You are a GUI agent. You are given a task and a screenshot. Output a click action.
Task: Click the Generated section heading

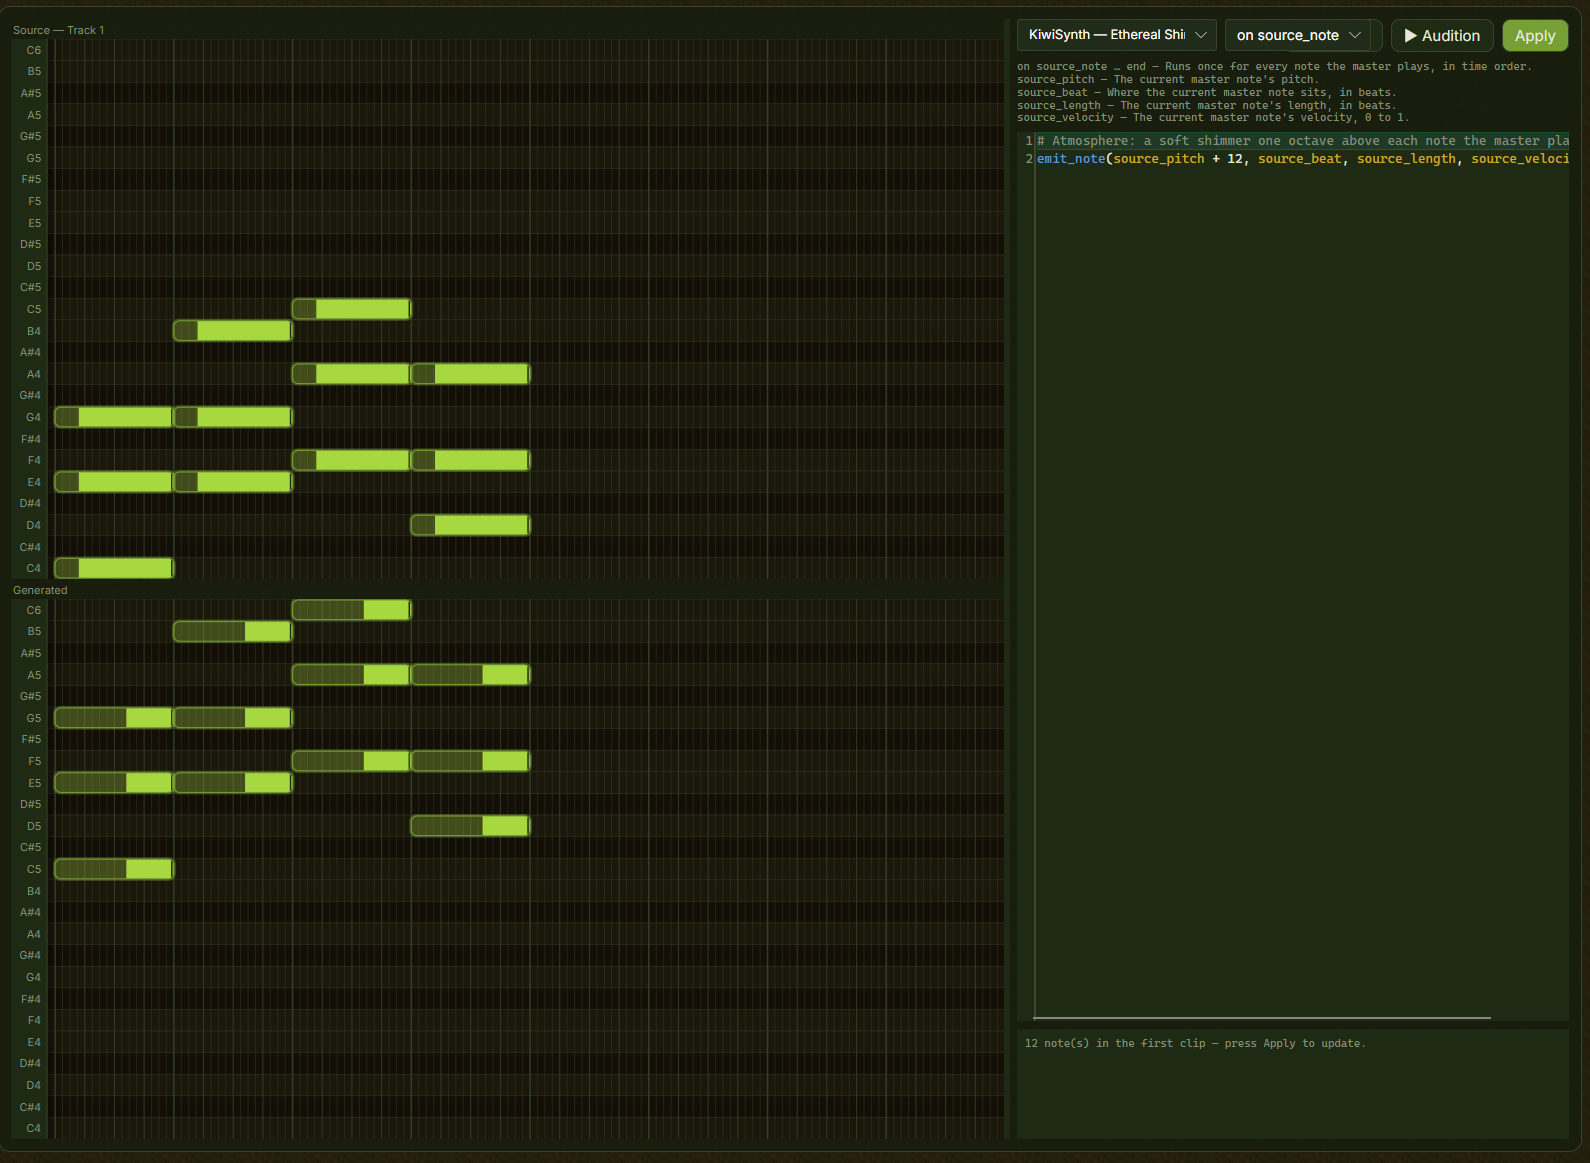pyautogui.click(x=40, y=590)
